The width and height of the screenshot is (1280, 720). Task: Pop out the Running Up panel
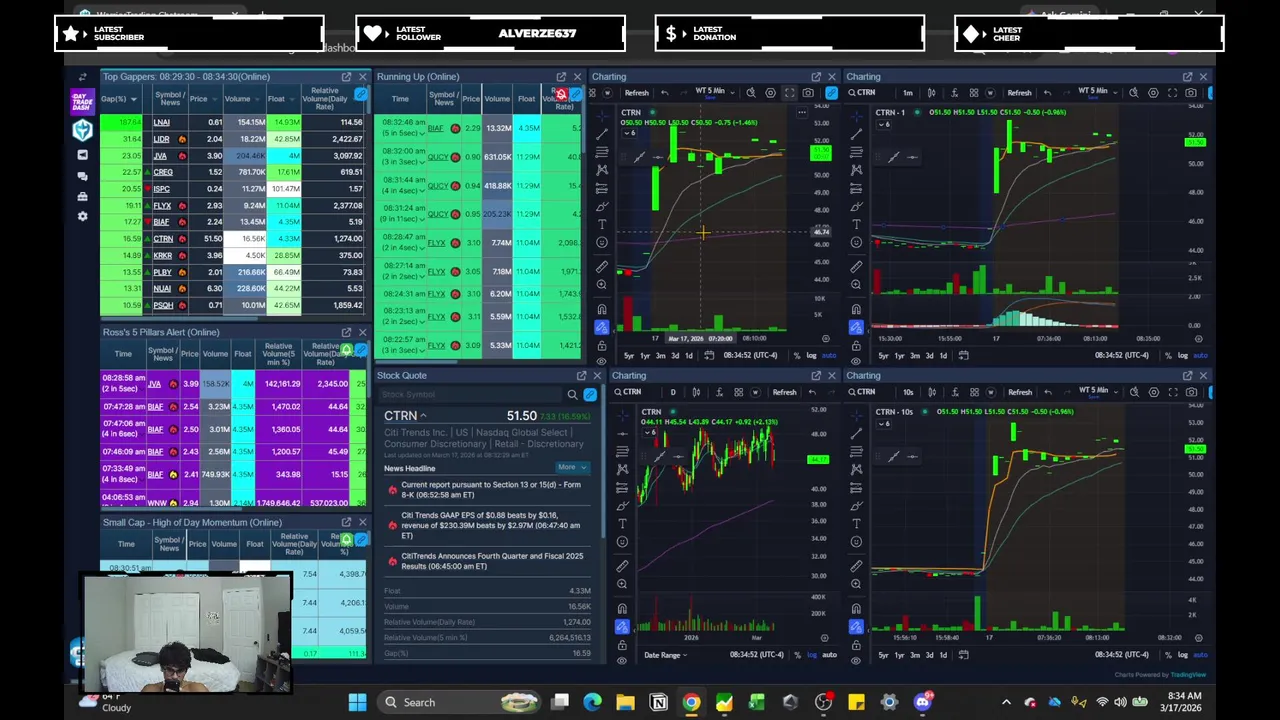click(x=561, y=77)
